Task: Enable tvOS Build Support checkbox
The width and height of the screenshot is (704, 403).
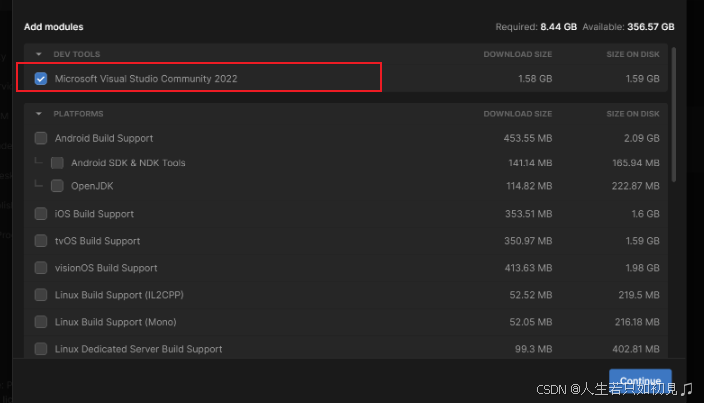Action: 41,241
